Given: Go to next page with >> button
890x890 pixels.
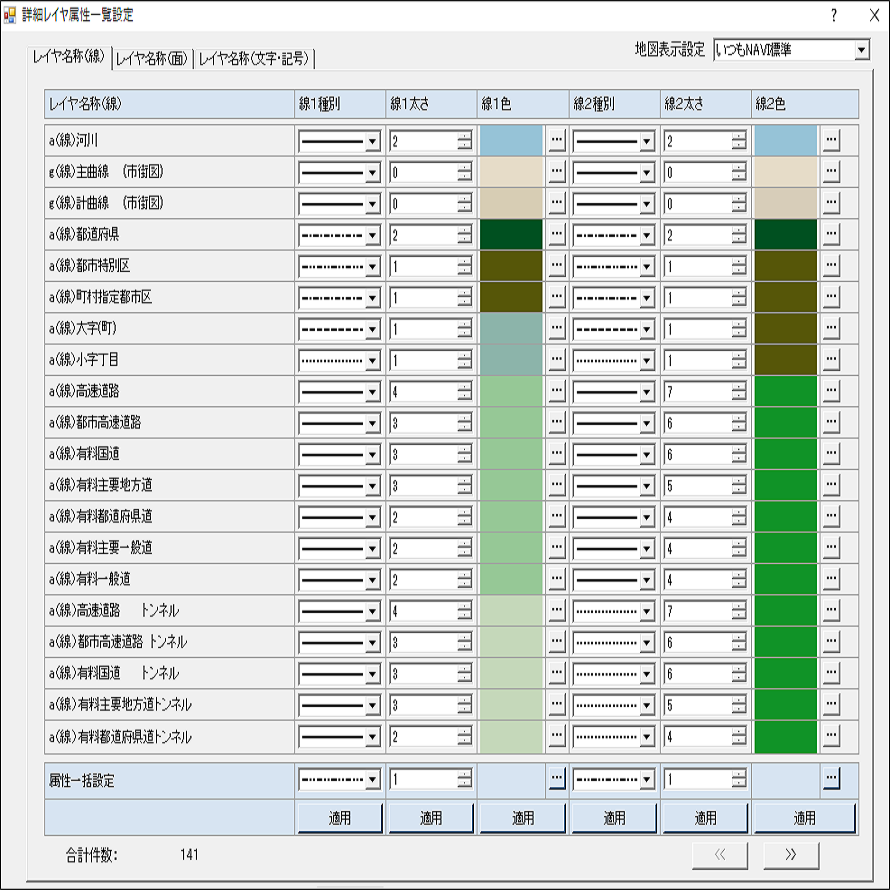Looking at the screenshot, I should pyautogui.click(x=791, y=855).
